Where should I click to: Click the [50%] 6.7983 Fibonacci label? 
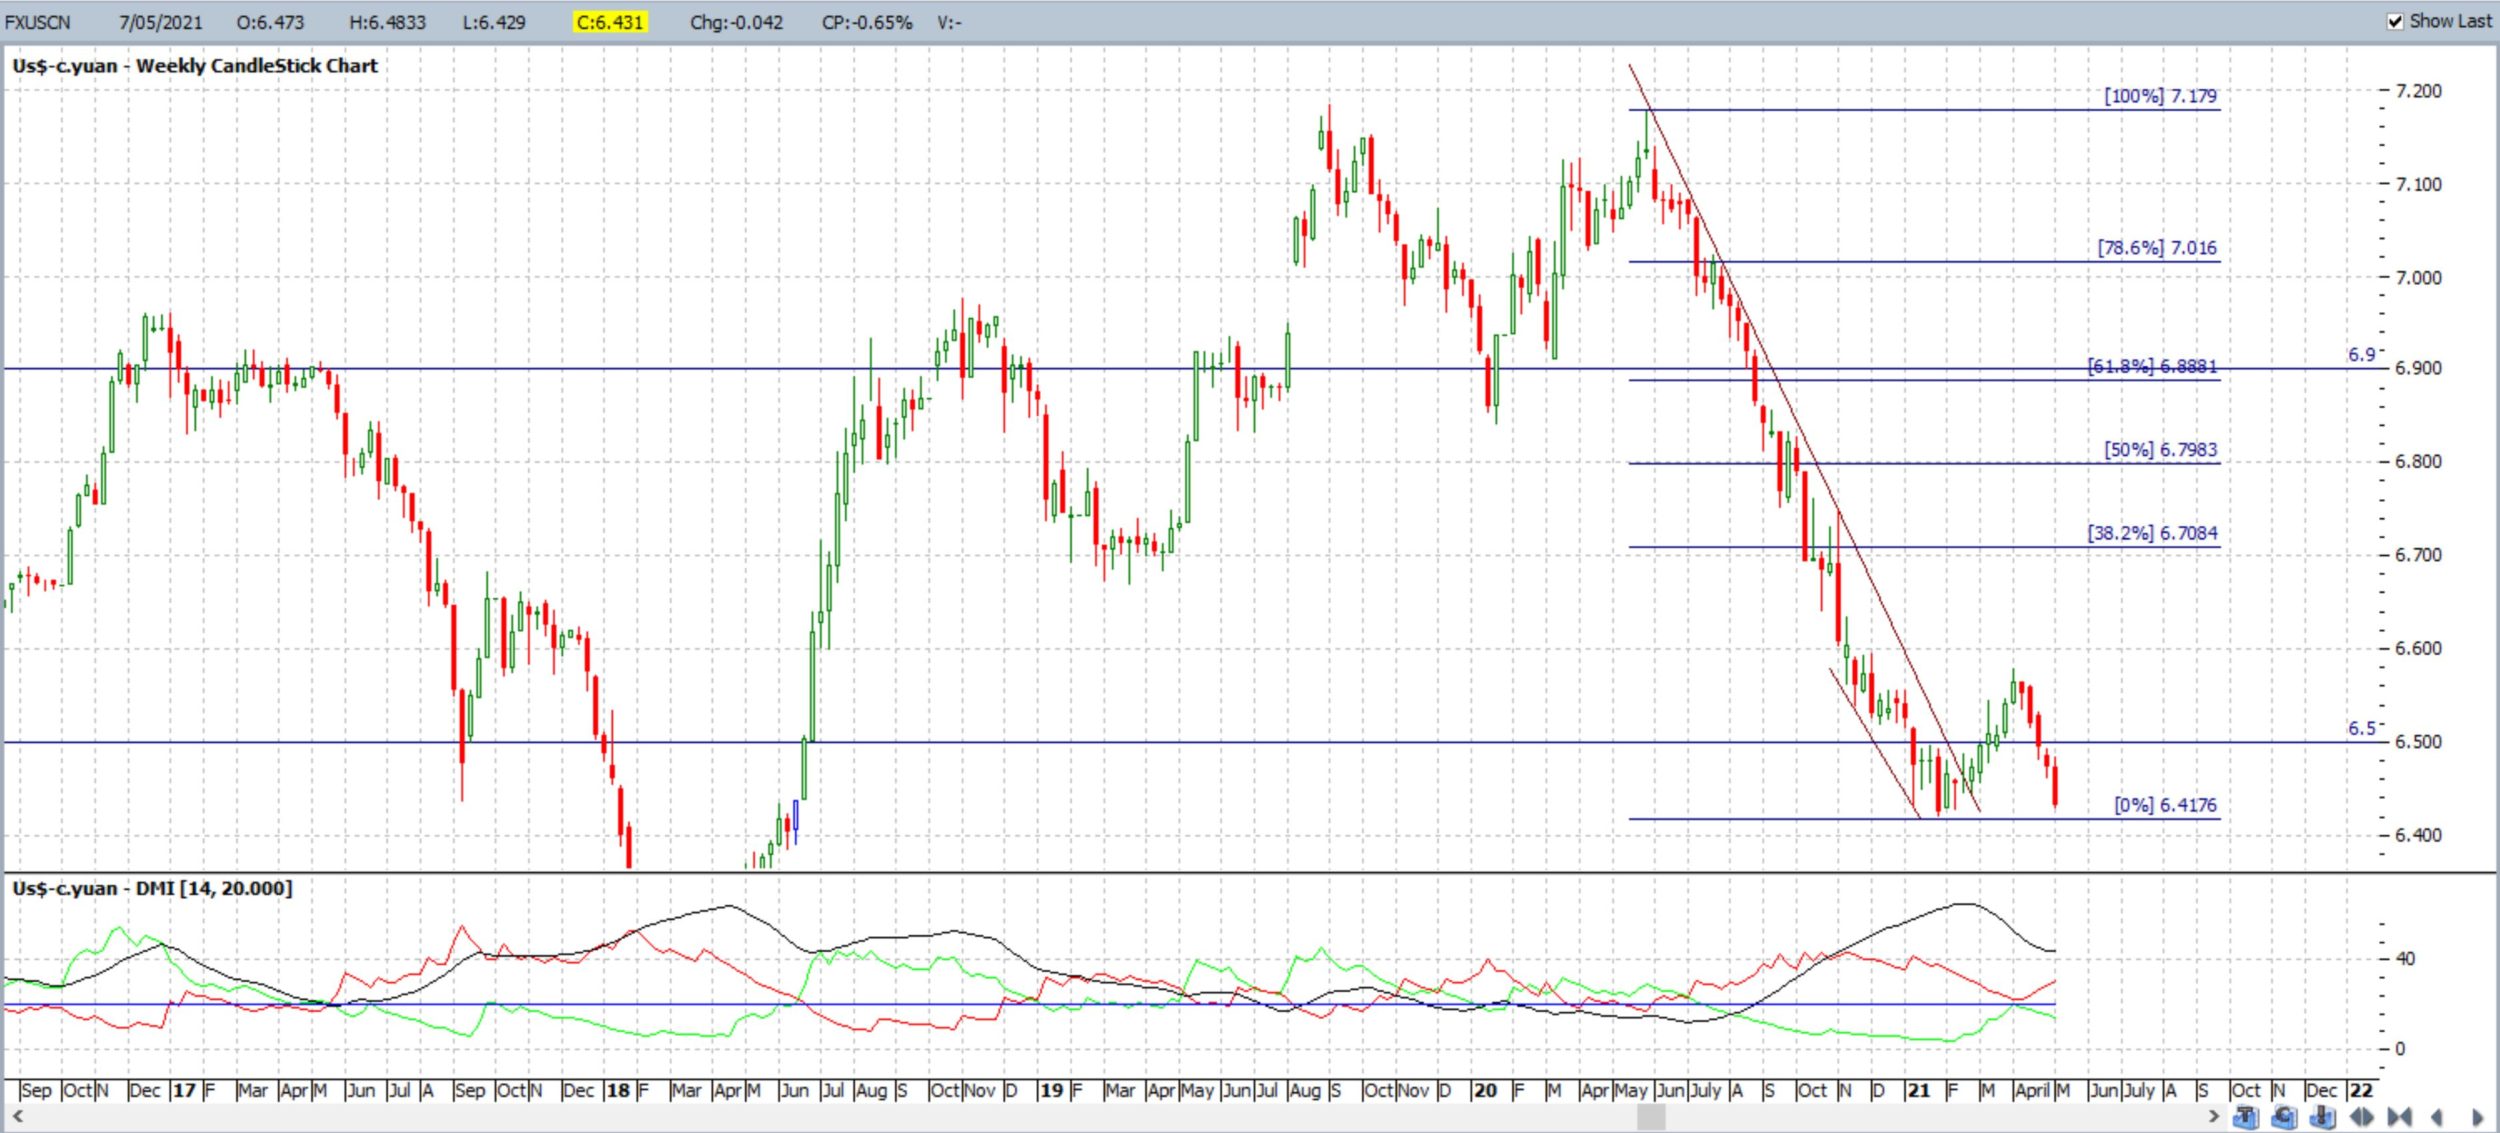2160,450
